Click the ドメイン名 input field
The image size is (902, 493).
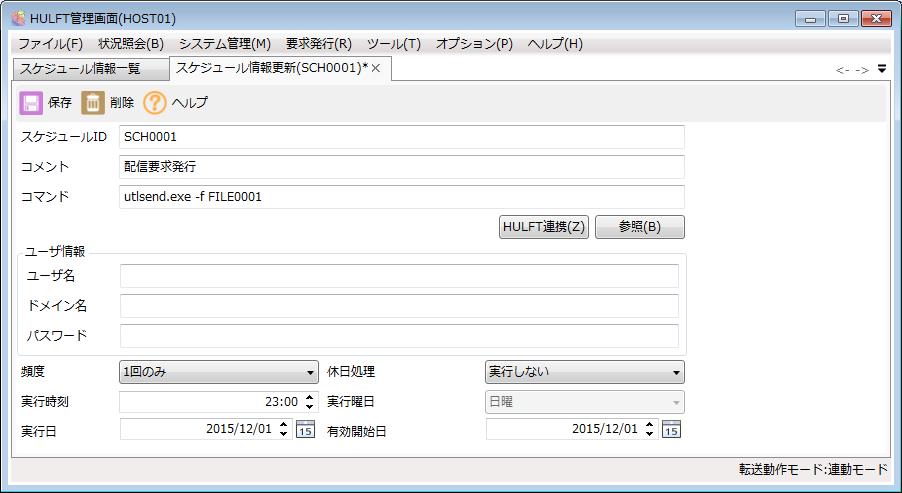click(399, 306)
